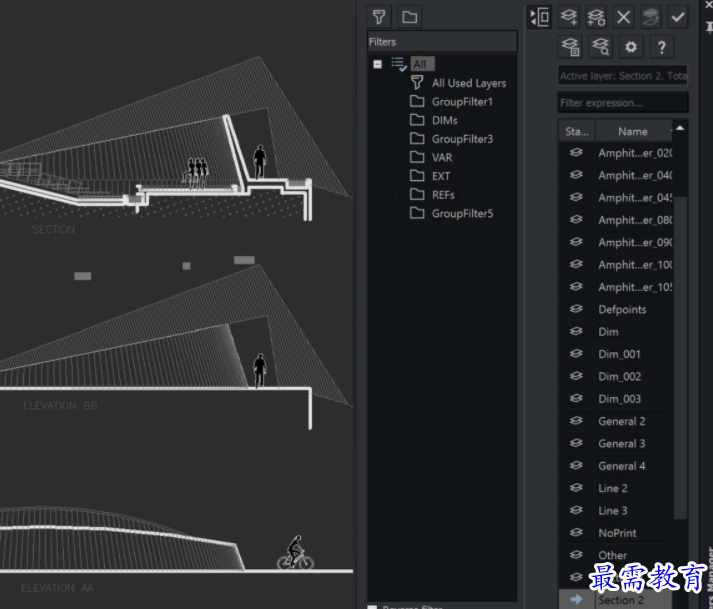The image size is (713, 609).
Task: Click the new group filter folder icon
Action: click(x=409, y=17)
